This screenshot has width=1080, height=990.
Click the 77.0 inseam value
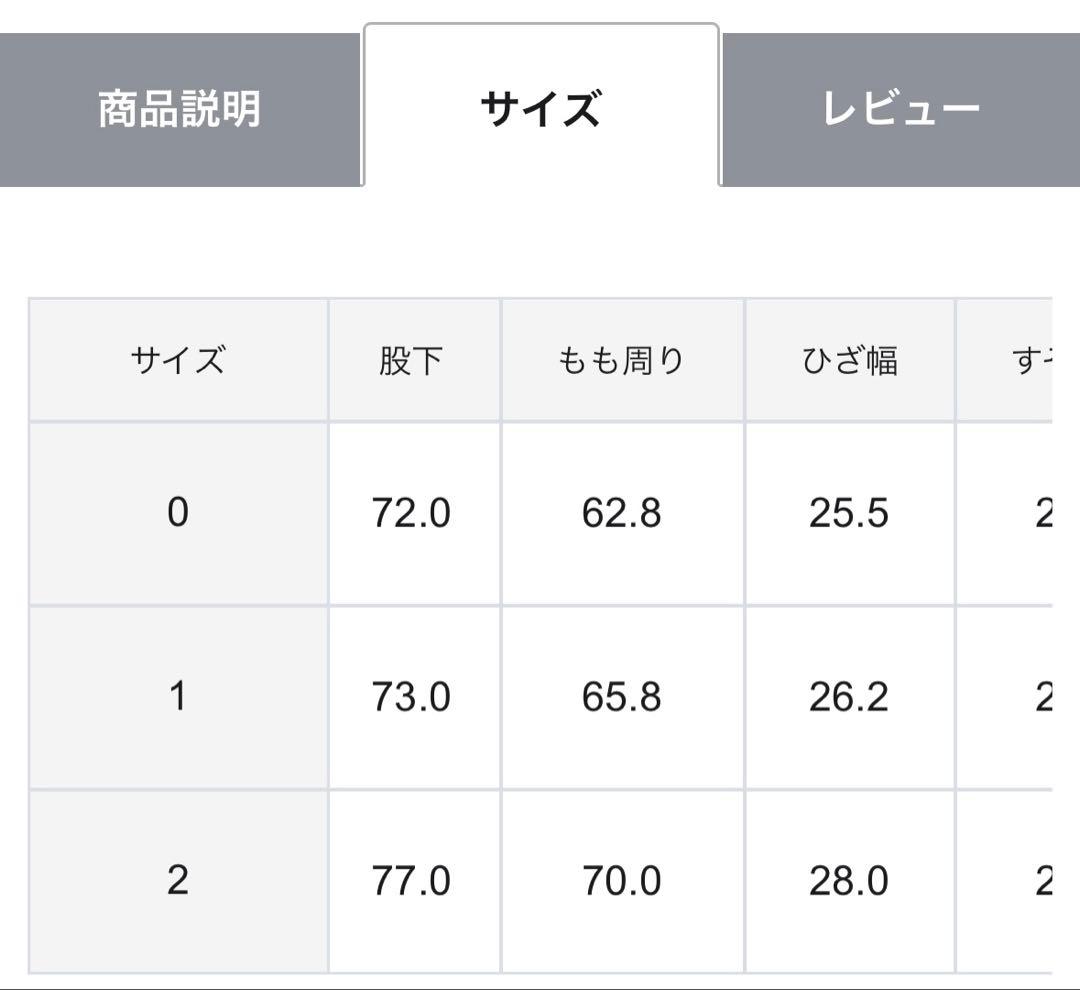tap(412, 880)
